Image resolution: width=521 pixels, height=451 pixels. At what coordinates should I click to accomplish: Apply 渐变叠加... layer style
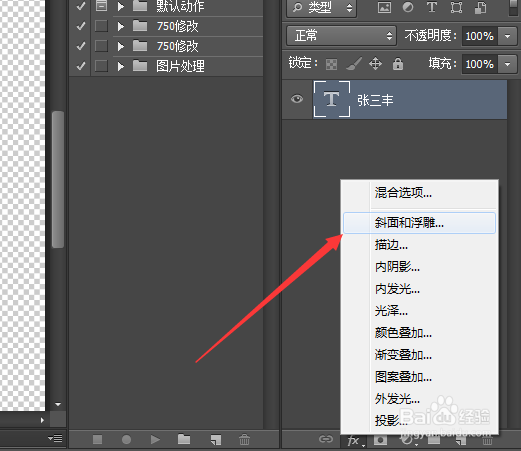click(x=420, y=355)
